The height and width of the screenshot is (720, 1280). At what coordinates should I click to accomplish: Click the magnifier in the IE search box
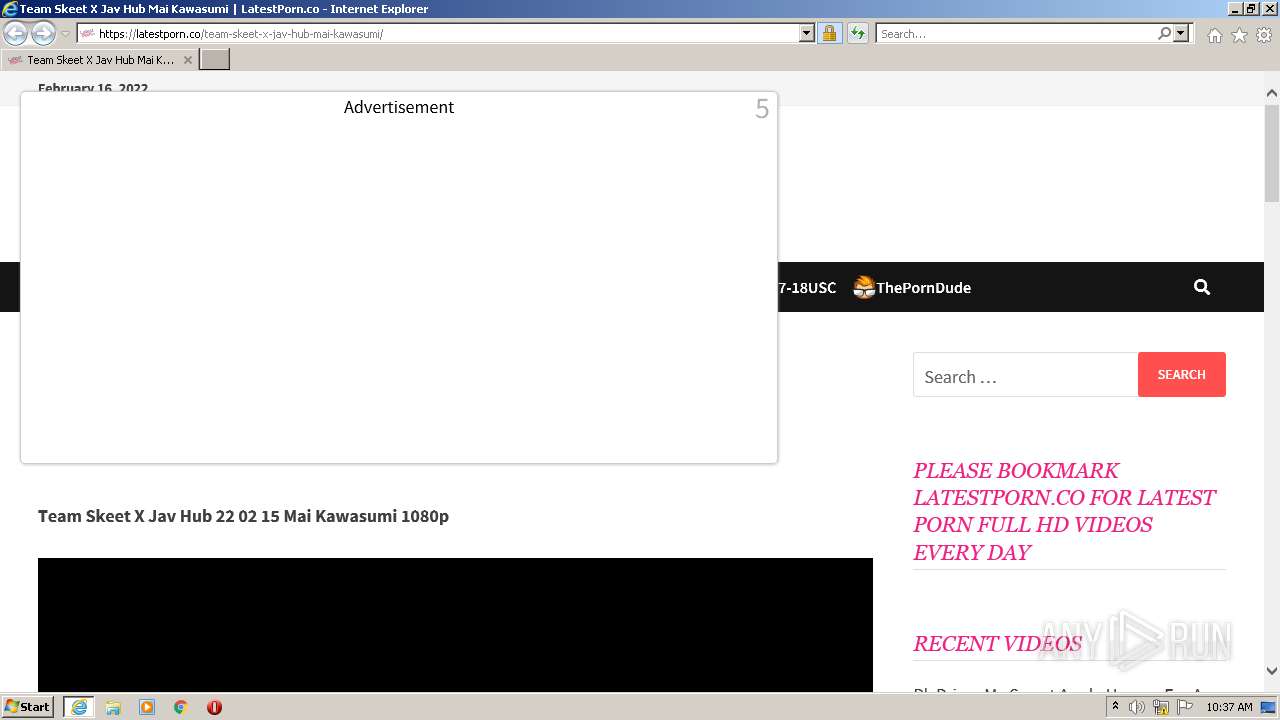[1164, 33]
